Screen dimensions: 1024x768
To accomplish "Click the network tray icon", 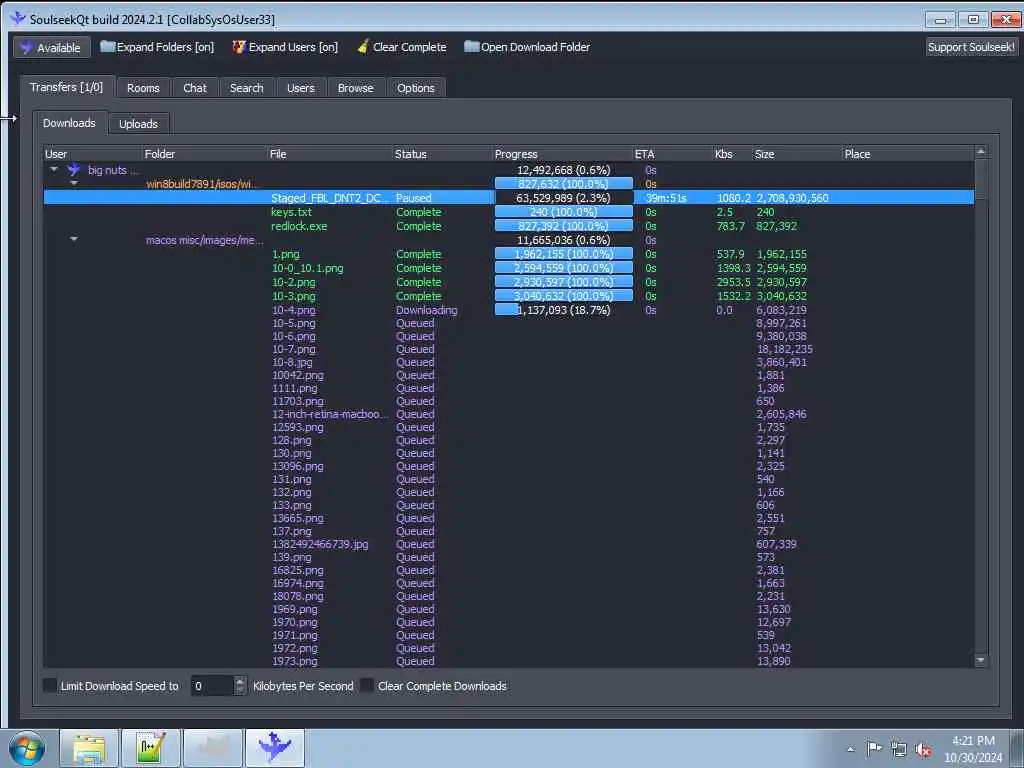I will pyautogui.click(x=899, y=750).
